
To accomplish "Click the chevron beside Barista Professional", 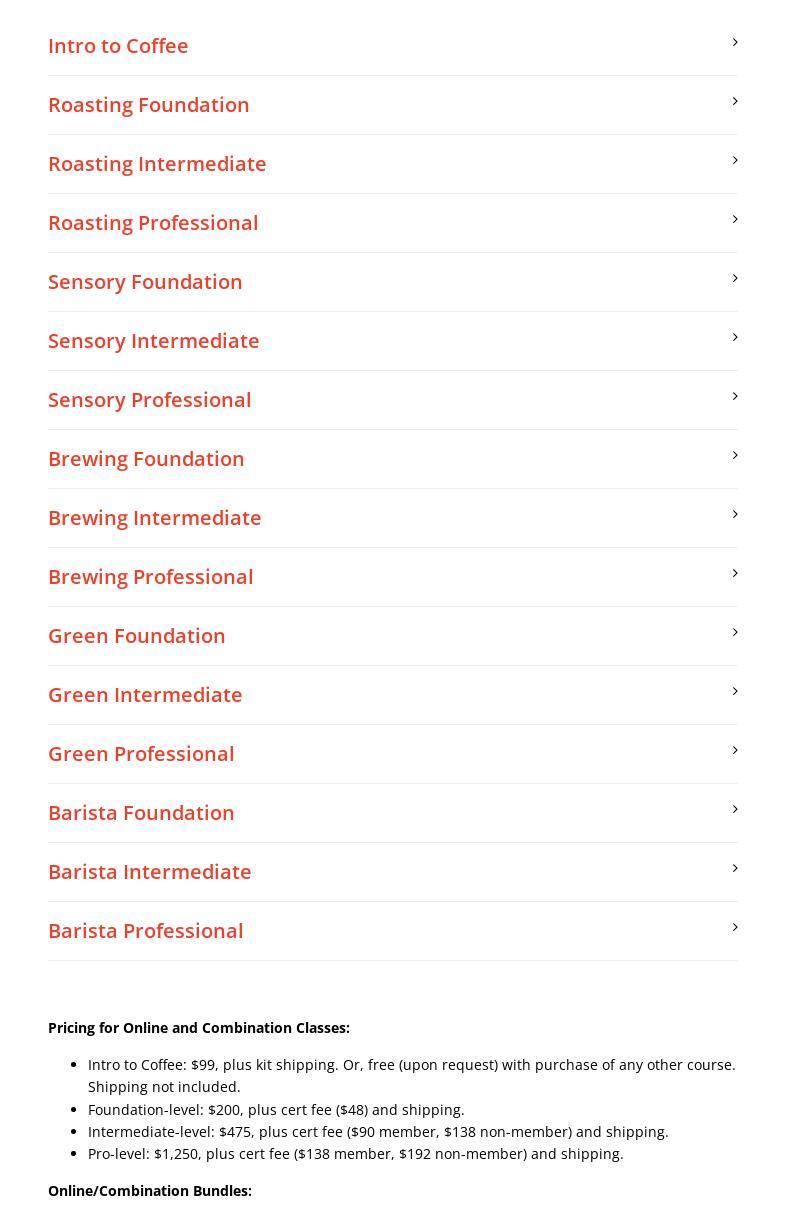I will coord(734,927).
